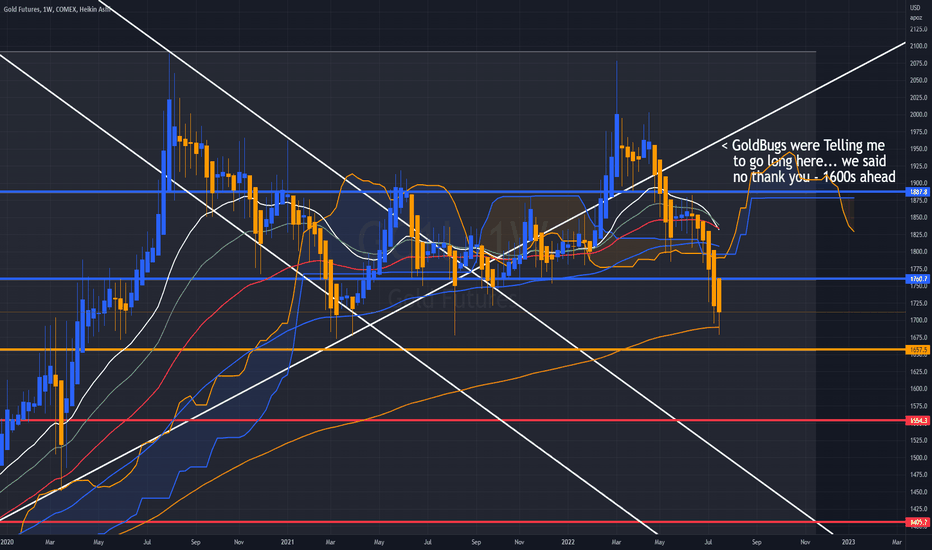Select the orange 1657.5 price tag
The height and width of the screenshot is (550, 932).
pyautogui.click(x=918, y=350)
